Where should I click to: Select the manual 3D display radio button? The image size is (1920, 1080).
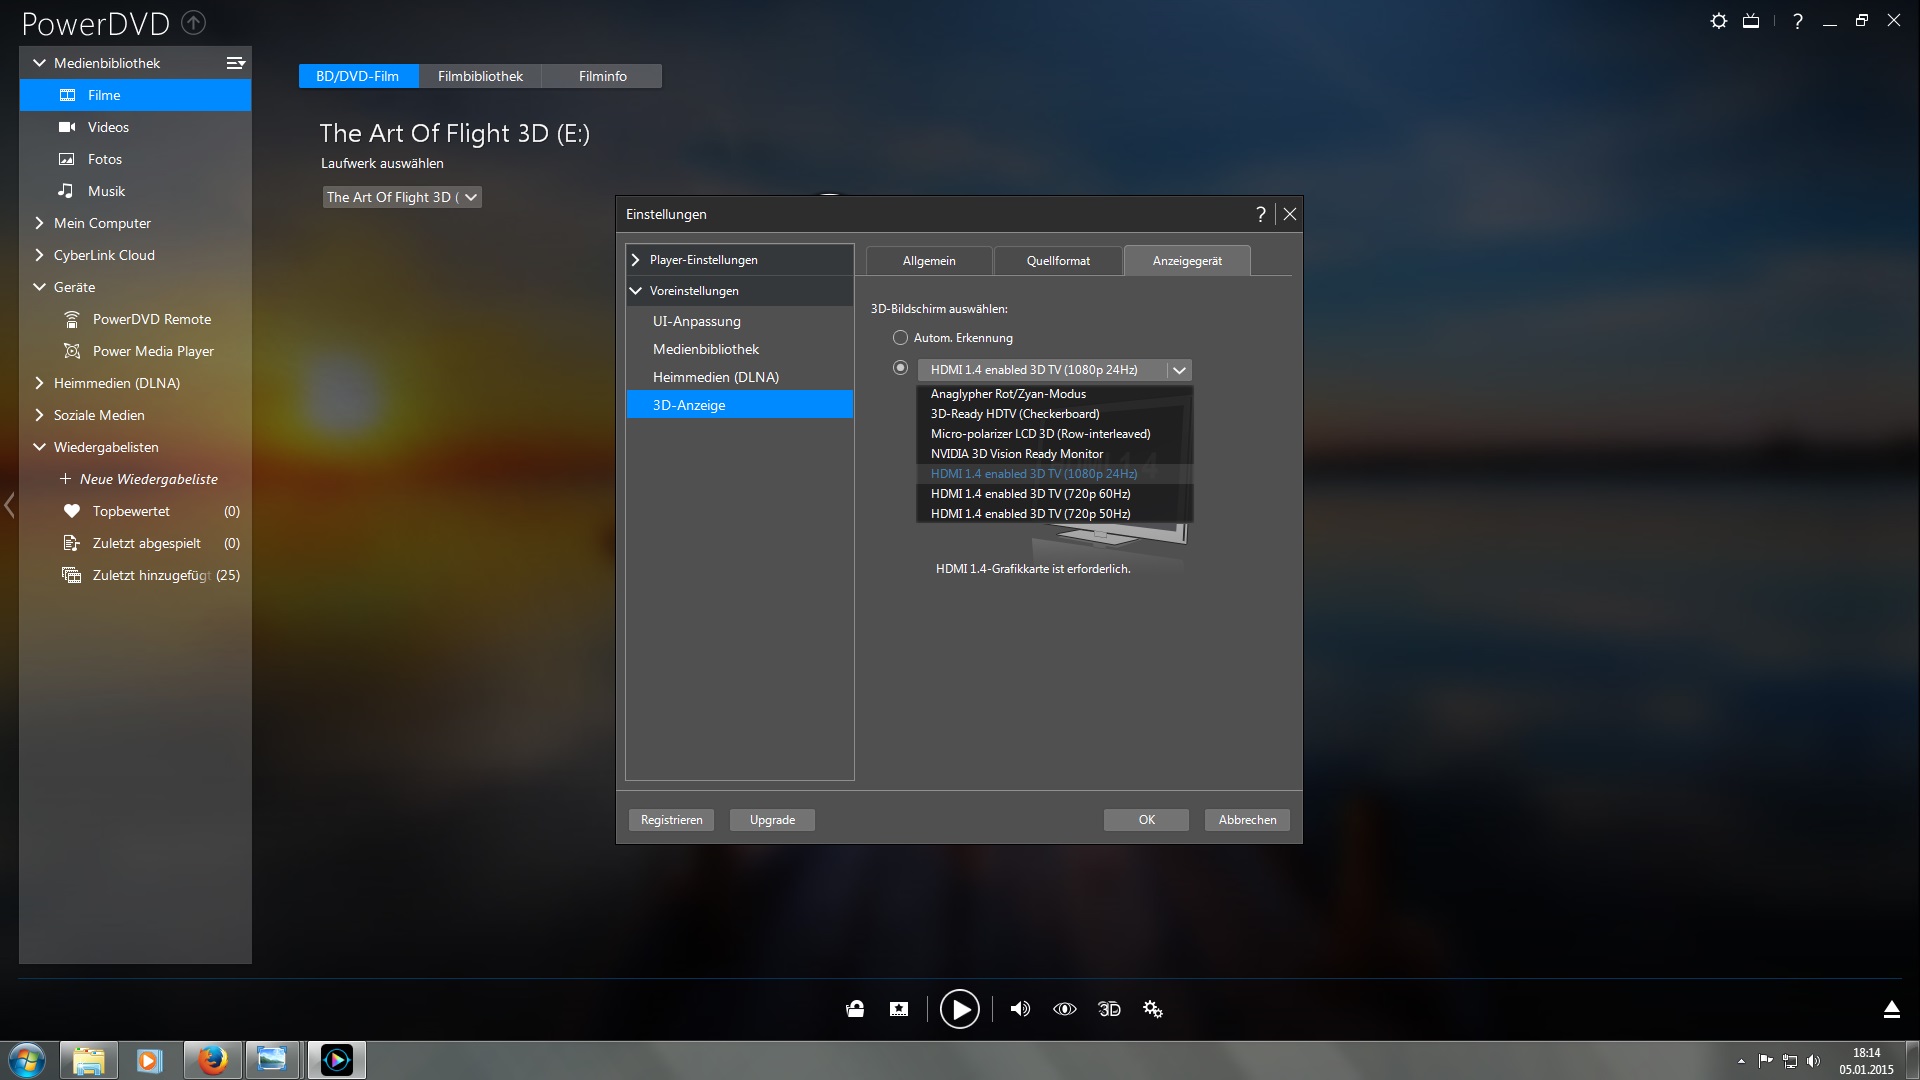coord(900,368)
